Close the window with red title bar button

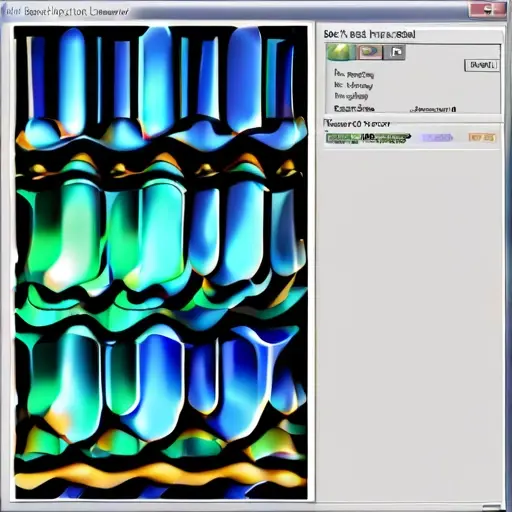point(488,10)
